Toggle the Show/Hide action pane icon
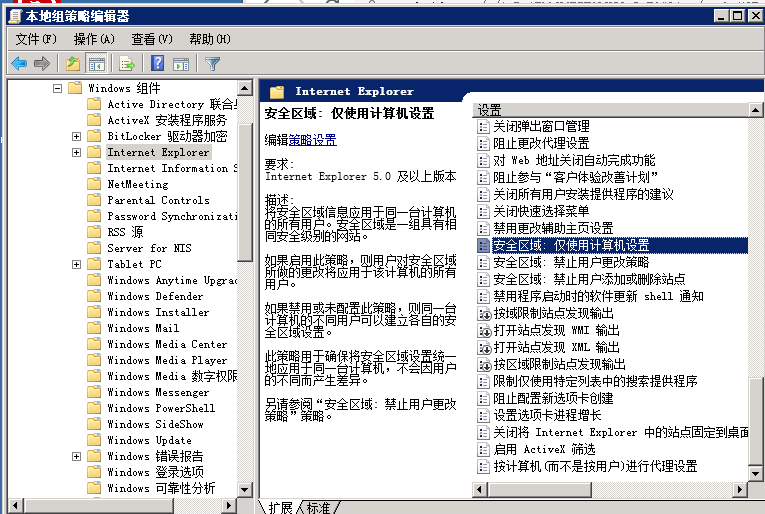The width and height of the screenshot is (765, 514). click(x=181, y=63)
